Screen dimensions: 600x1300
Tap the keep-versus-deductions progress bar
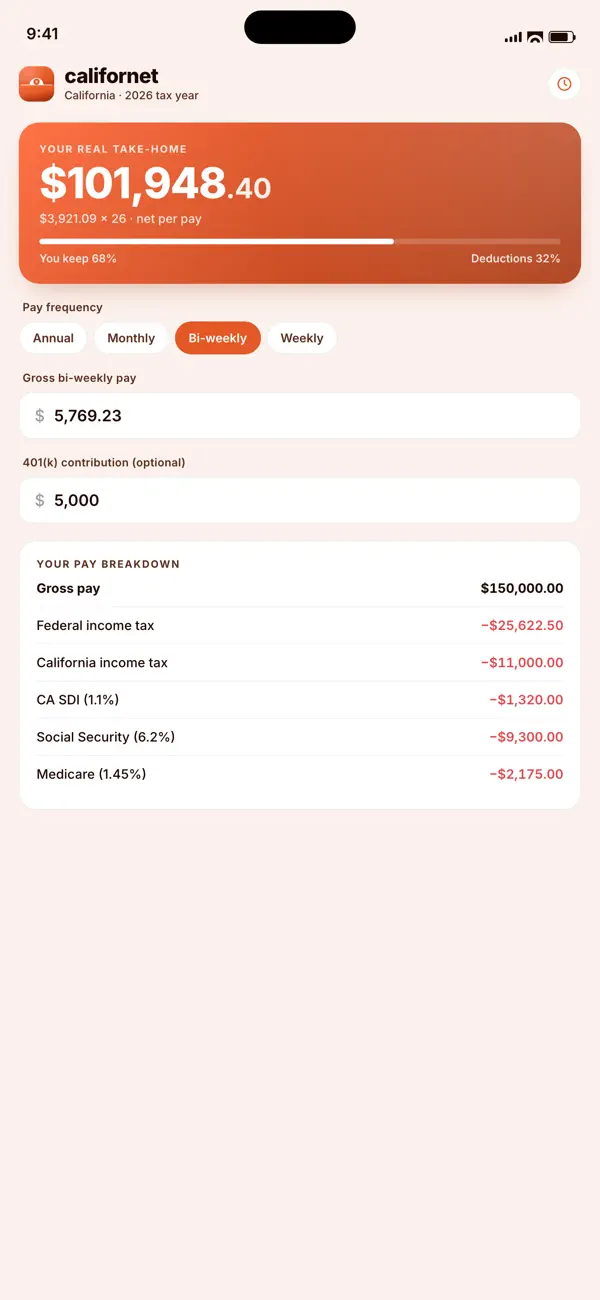pyautogui.click(x=300, y=241)
